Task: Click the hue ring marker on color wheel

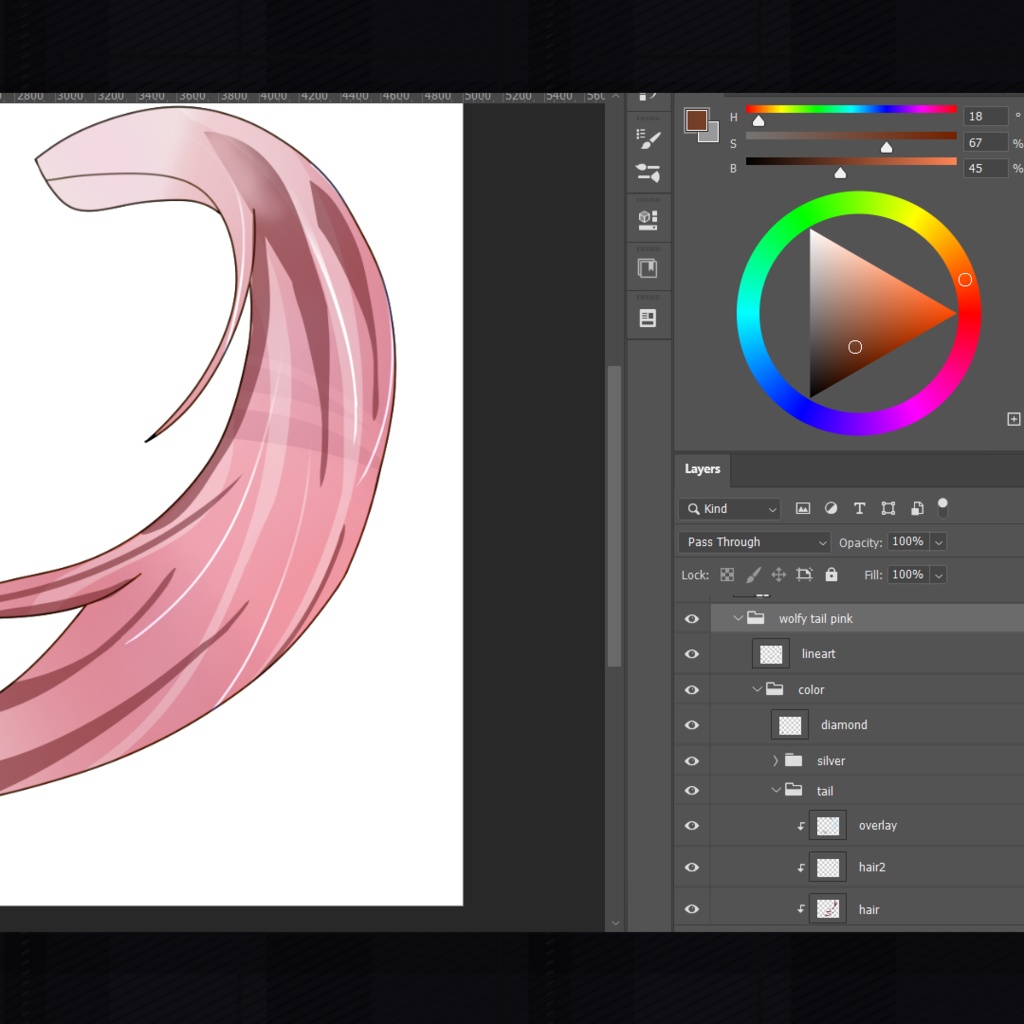Action: [x=965, y=280]
